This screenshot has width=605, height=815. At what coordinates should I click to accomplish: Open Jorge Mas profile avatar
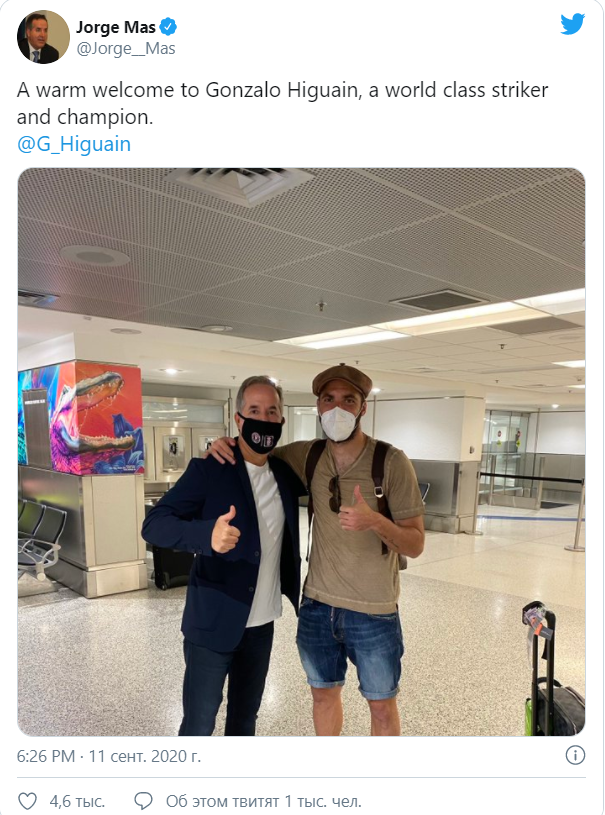43,37
